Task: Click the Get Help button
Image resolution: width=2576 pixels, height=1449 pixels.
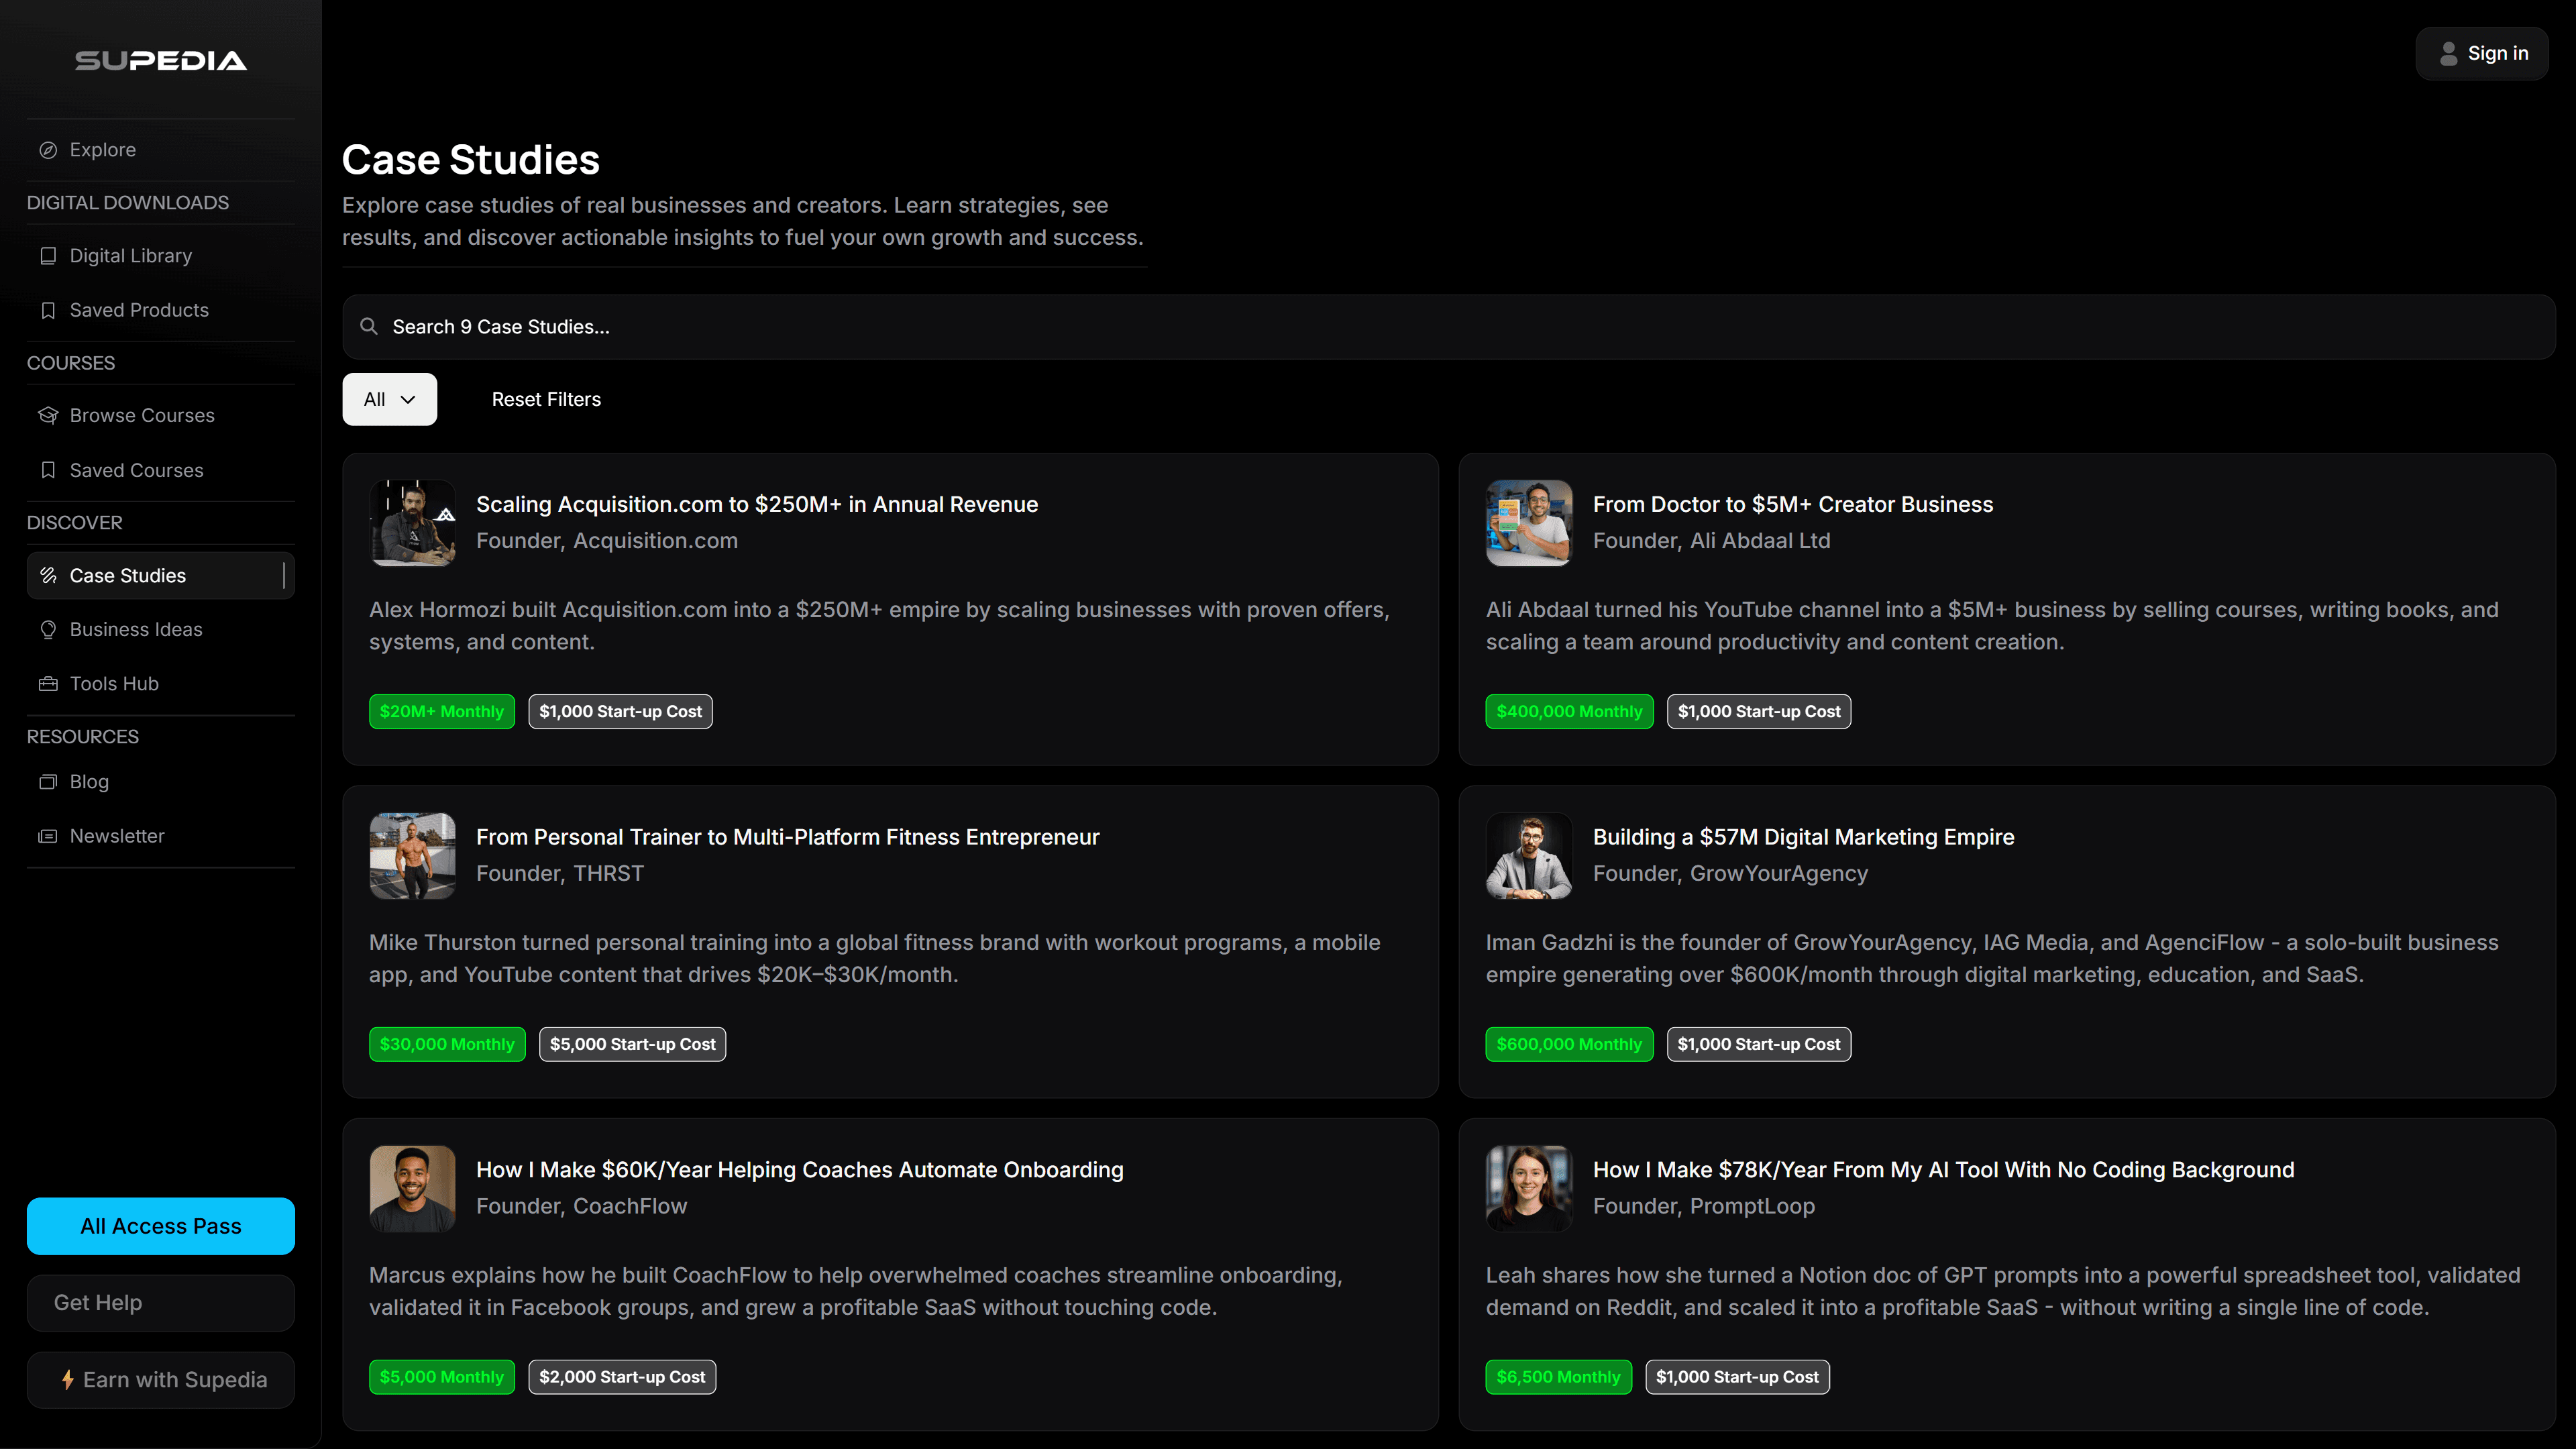Action: pos(161,1303)
